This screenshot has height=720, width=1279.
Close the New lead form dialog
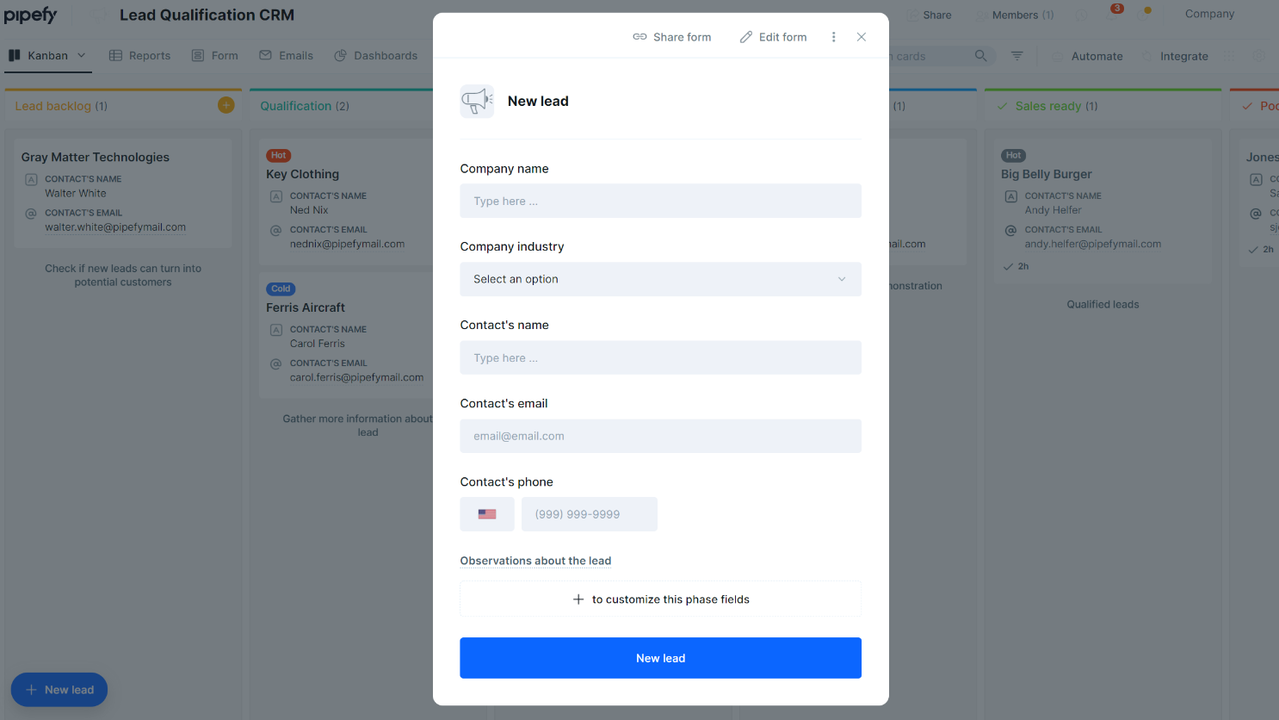pyautogui.click(x=861, y=37)
